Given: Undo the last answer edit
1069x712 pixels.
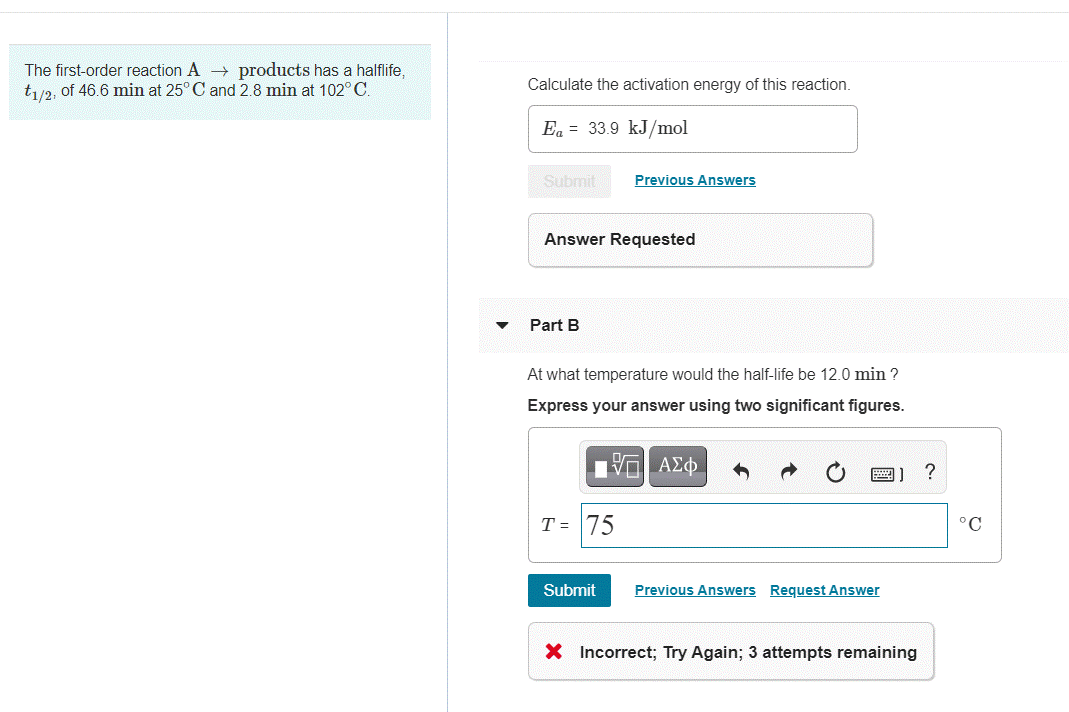Looking at the screenshot, I should [x=740, y=470].
